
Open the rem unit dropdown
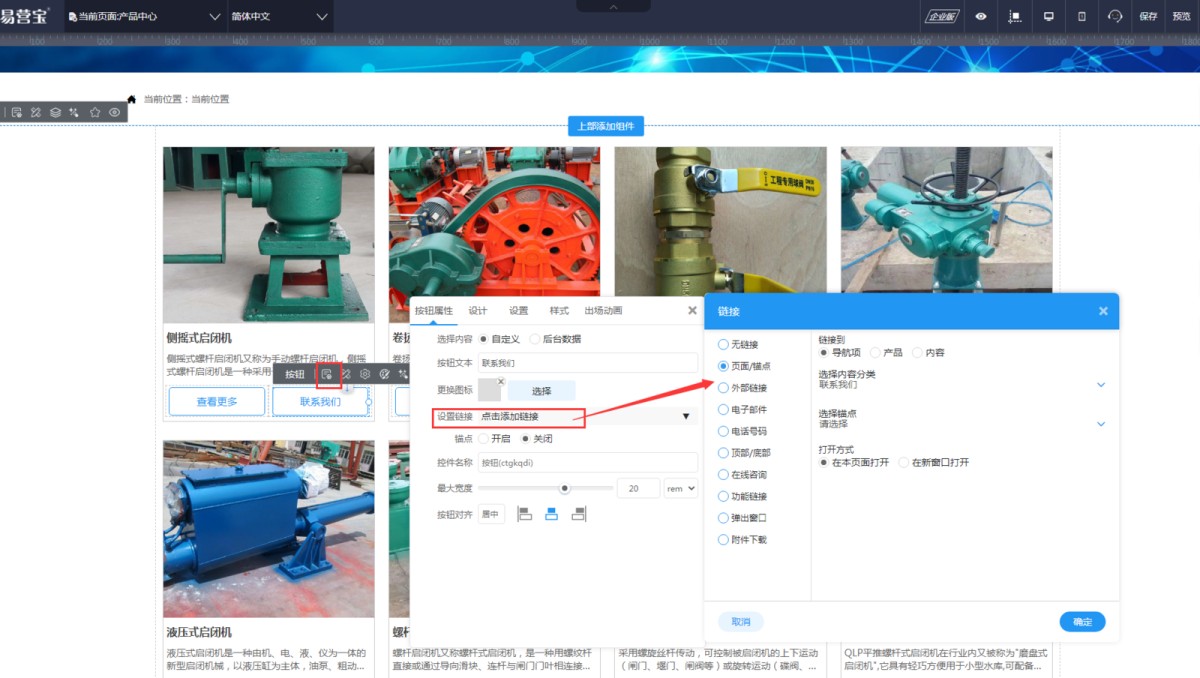[680, 488]
